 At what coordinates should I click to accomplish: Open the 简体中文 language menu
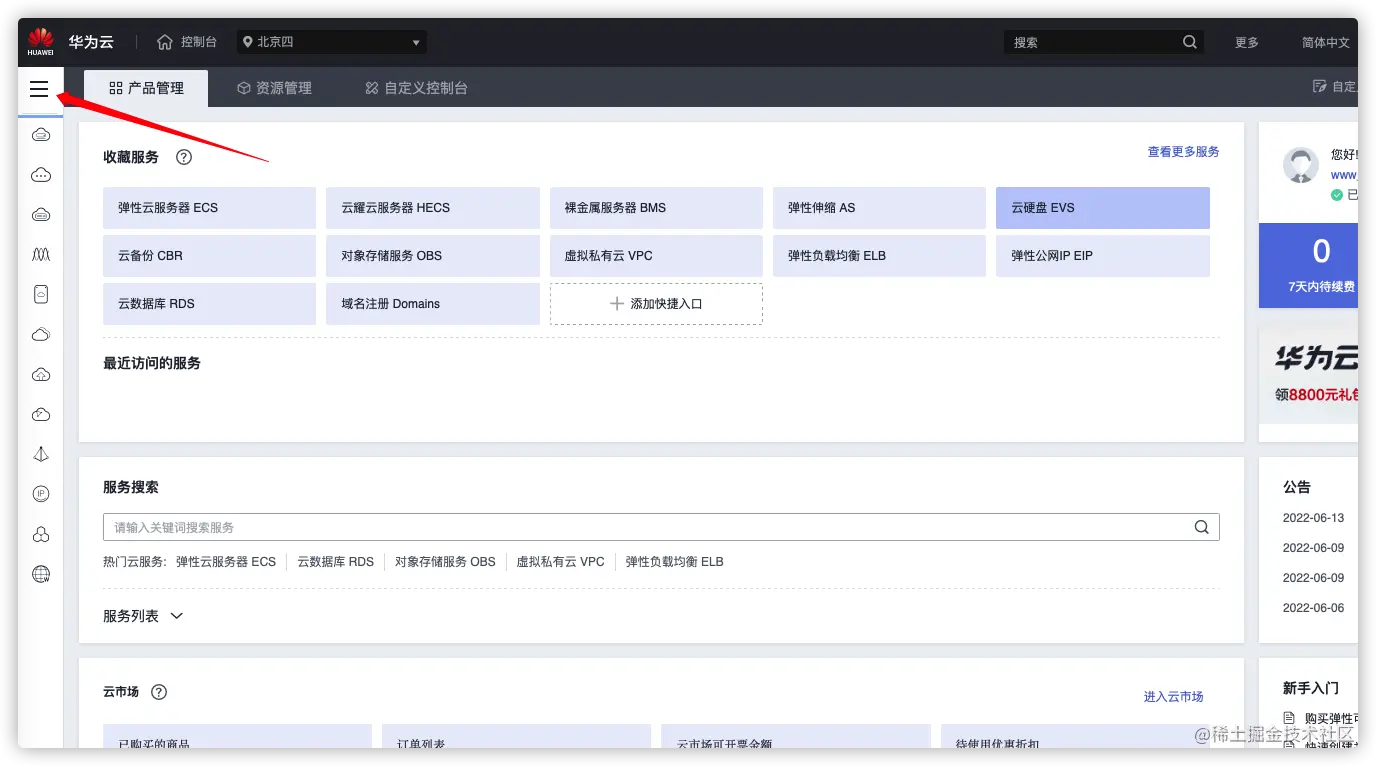click(1326, 43)
